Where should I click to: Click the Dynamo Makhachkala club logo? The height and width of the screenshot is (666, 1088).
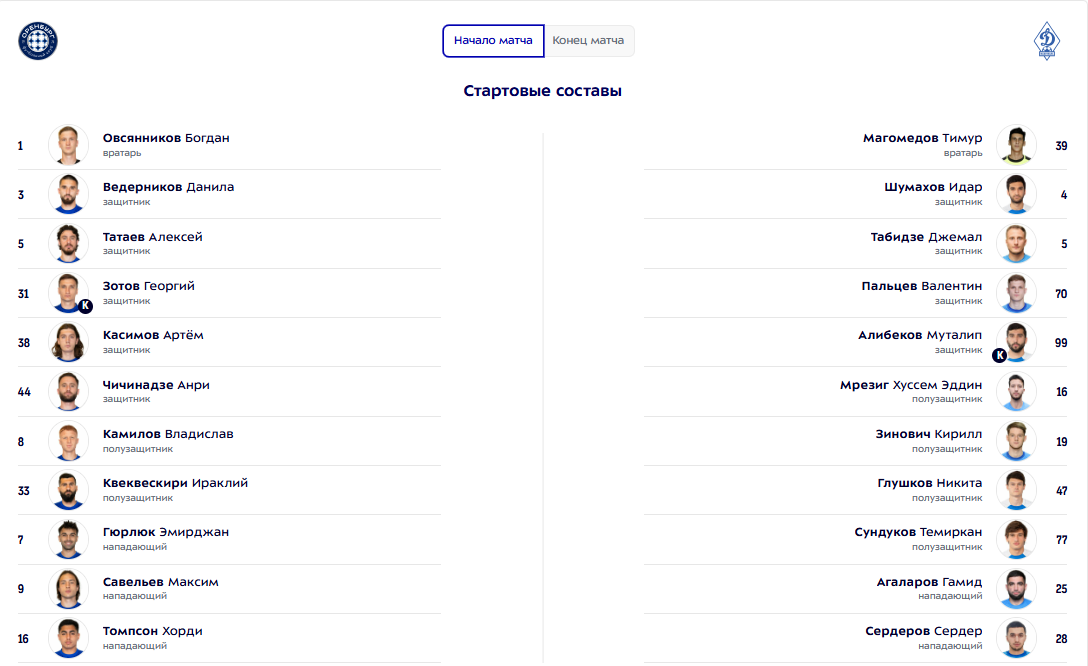tap(1048, 41)
